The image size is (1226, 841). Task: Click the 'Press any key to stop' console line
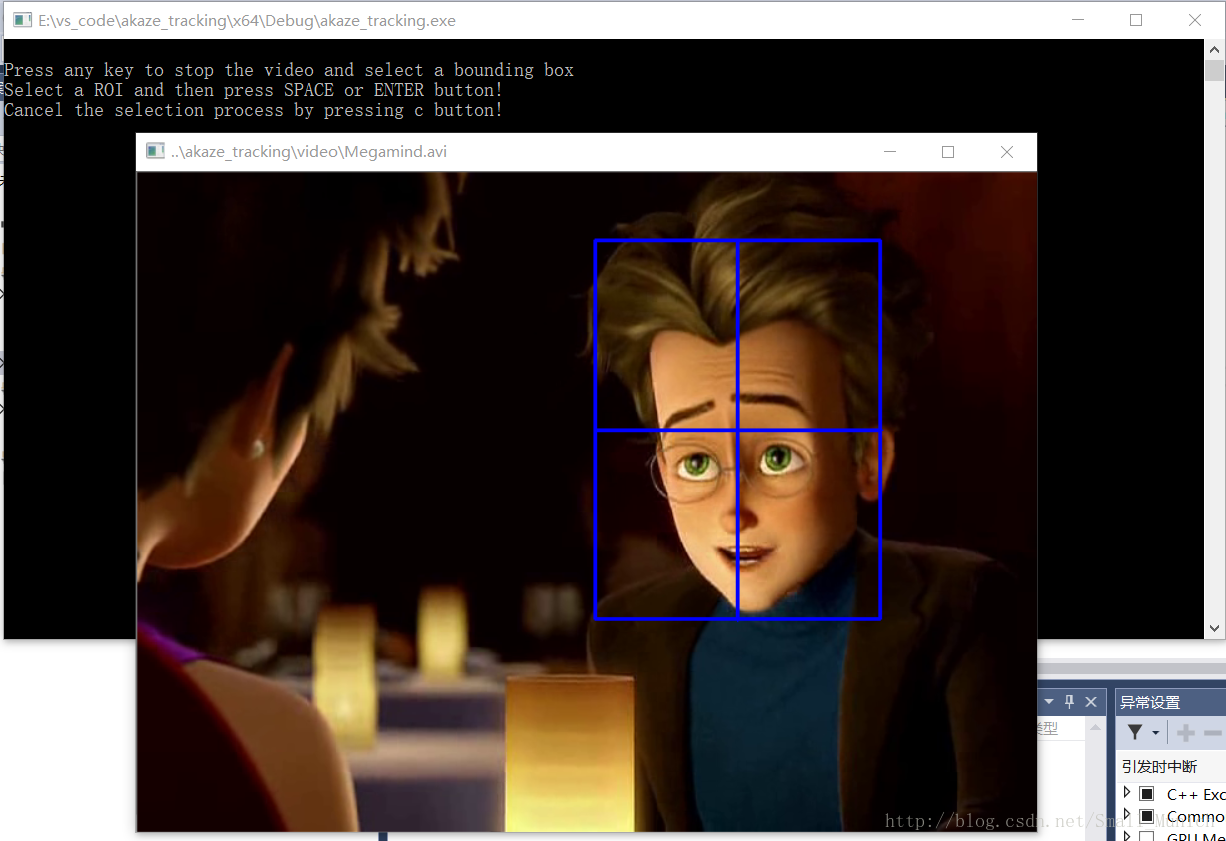[289, 70]
